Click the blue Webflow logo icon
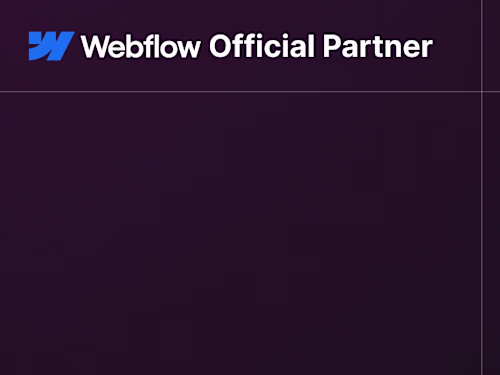Image resolution: width=500 pixels, height=375 pixels. click(51, 46)
